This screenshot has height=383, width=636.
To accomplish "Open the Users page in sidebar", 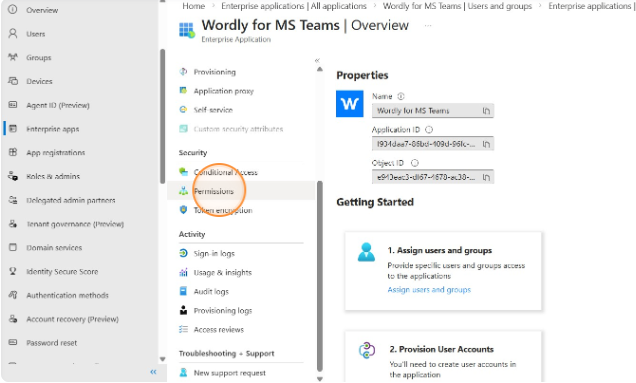I will (x=36, y=34).
